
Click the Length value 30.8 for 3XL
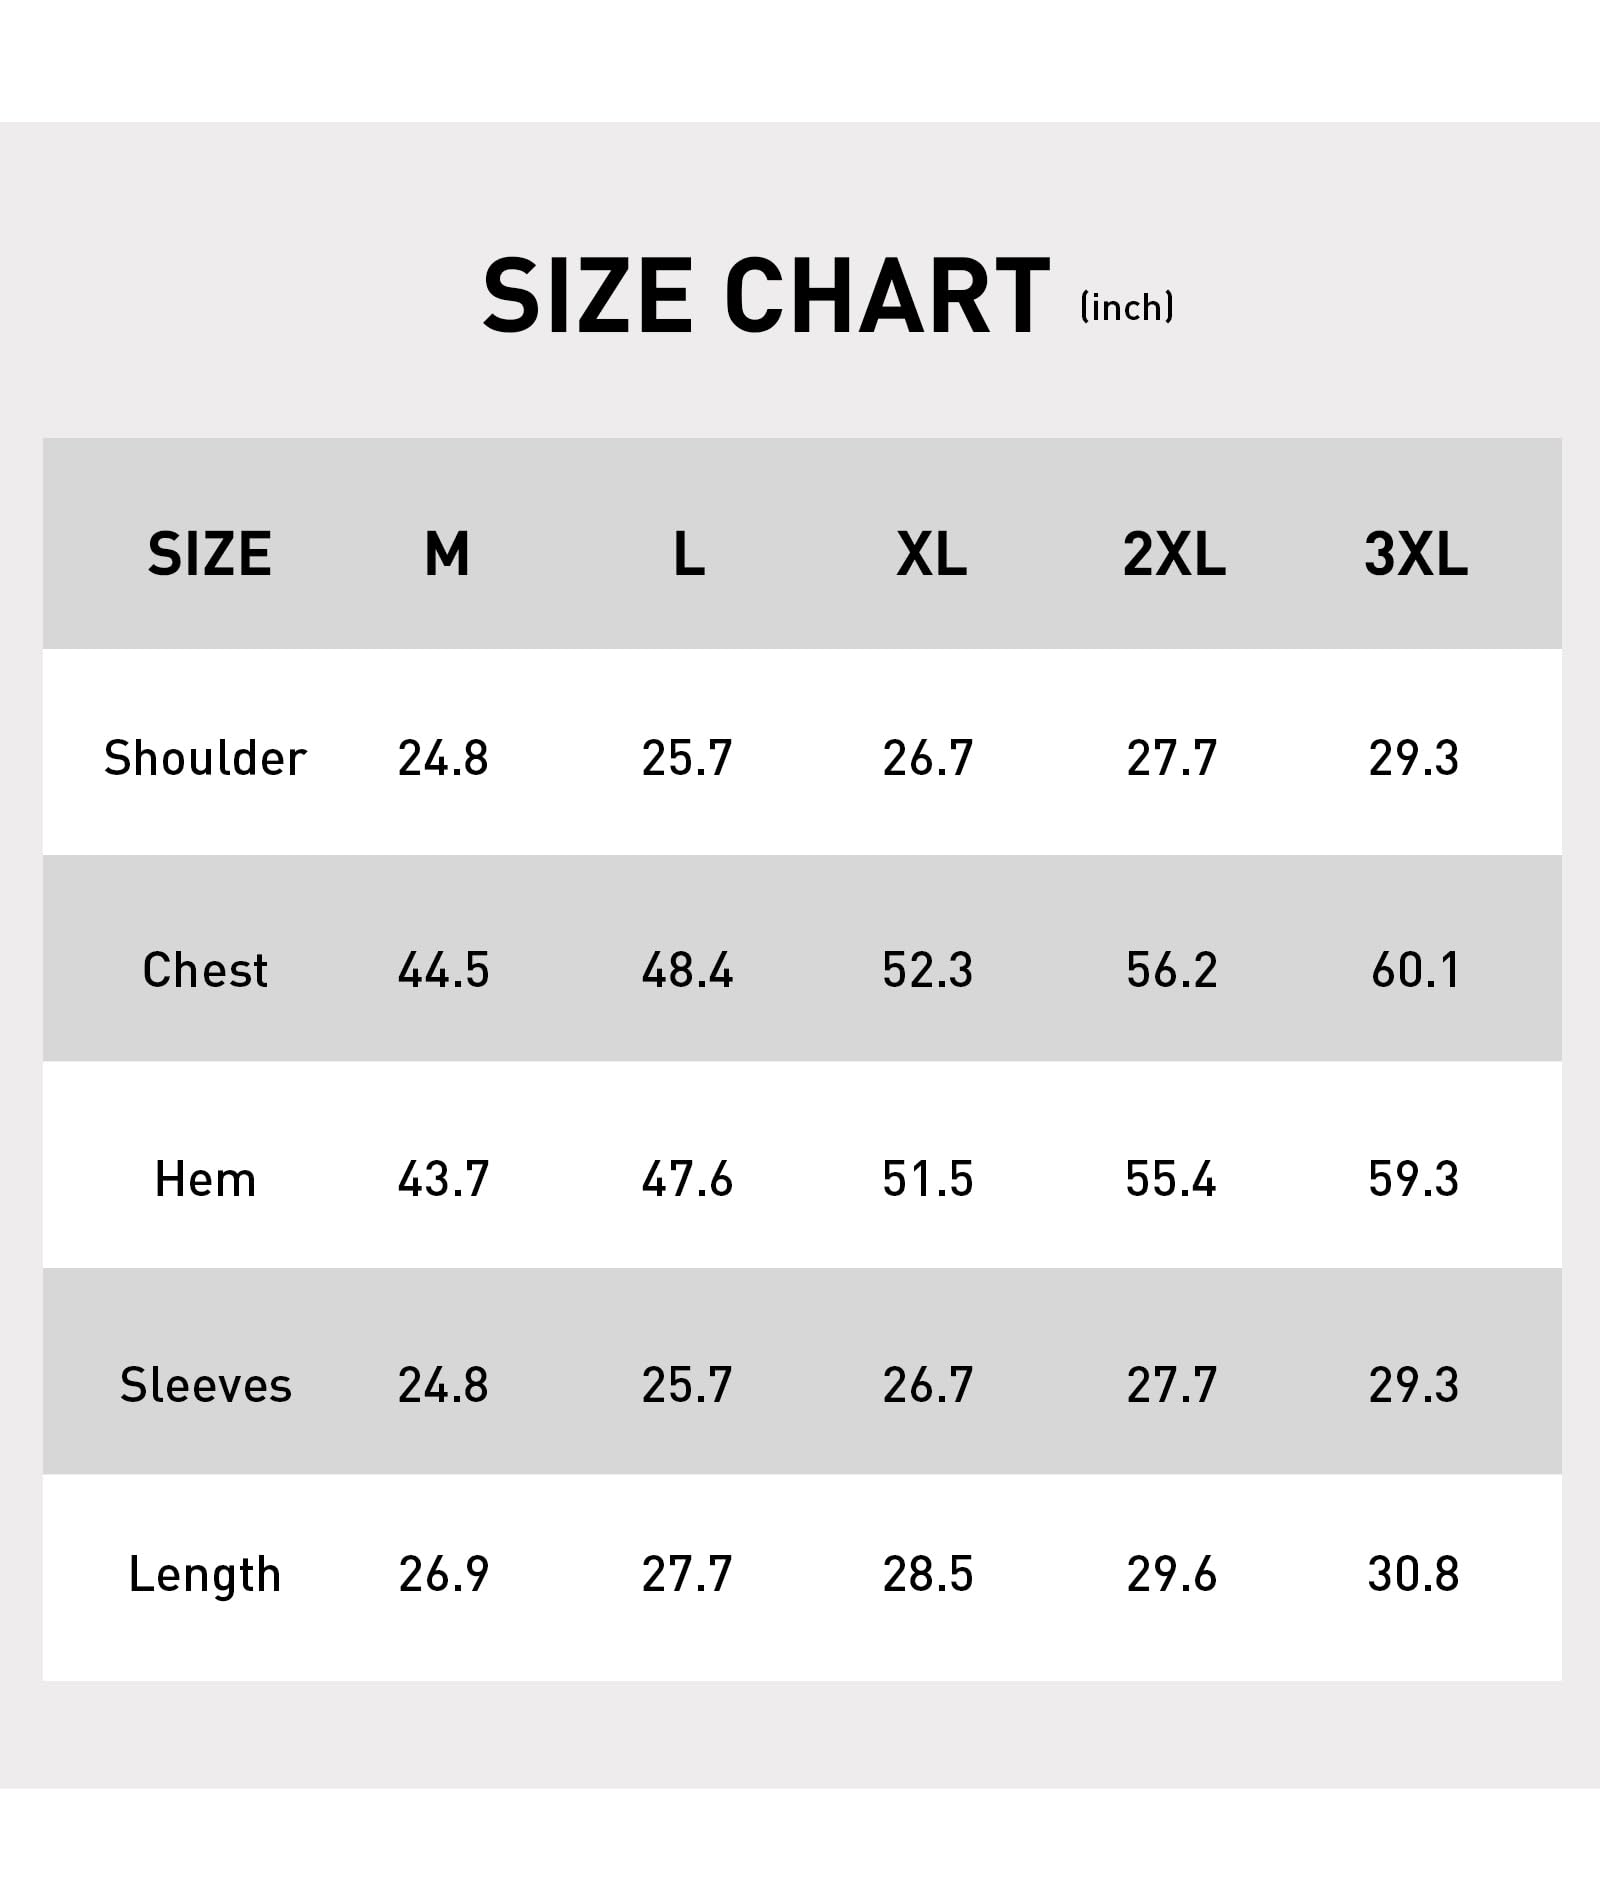pos(1414,1574)
